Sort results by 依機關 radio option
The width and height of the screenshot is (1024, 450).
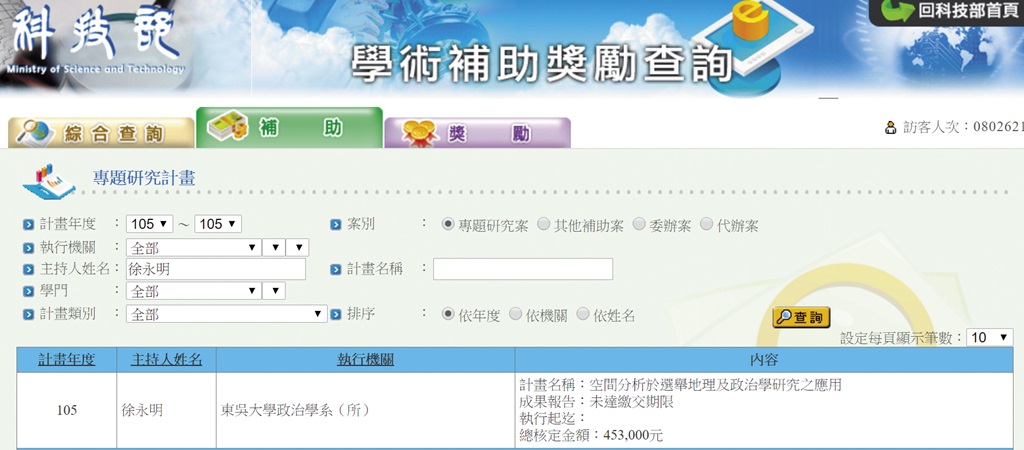[x=515, y=313]
